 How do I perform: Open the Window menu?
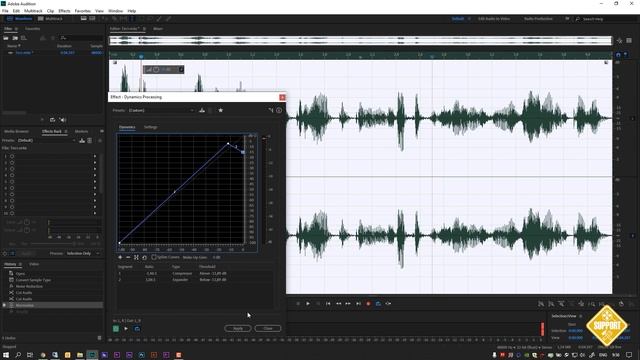tap(116, 11)
